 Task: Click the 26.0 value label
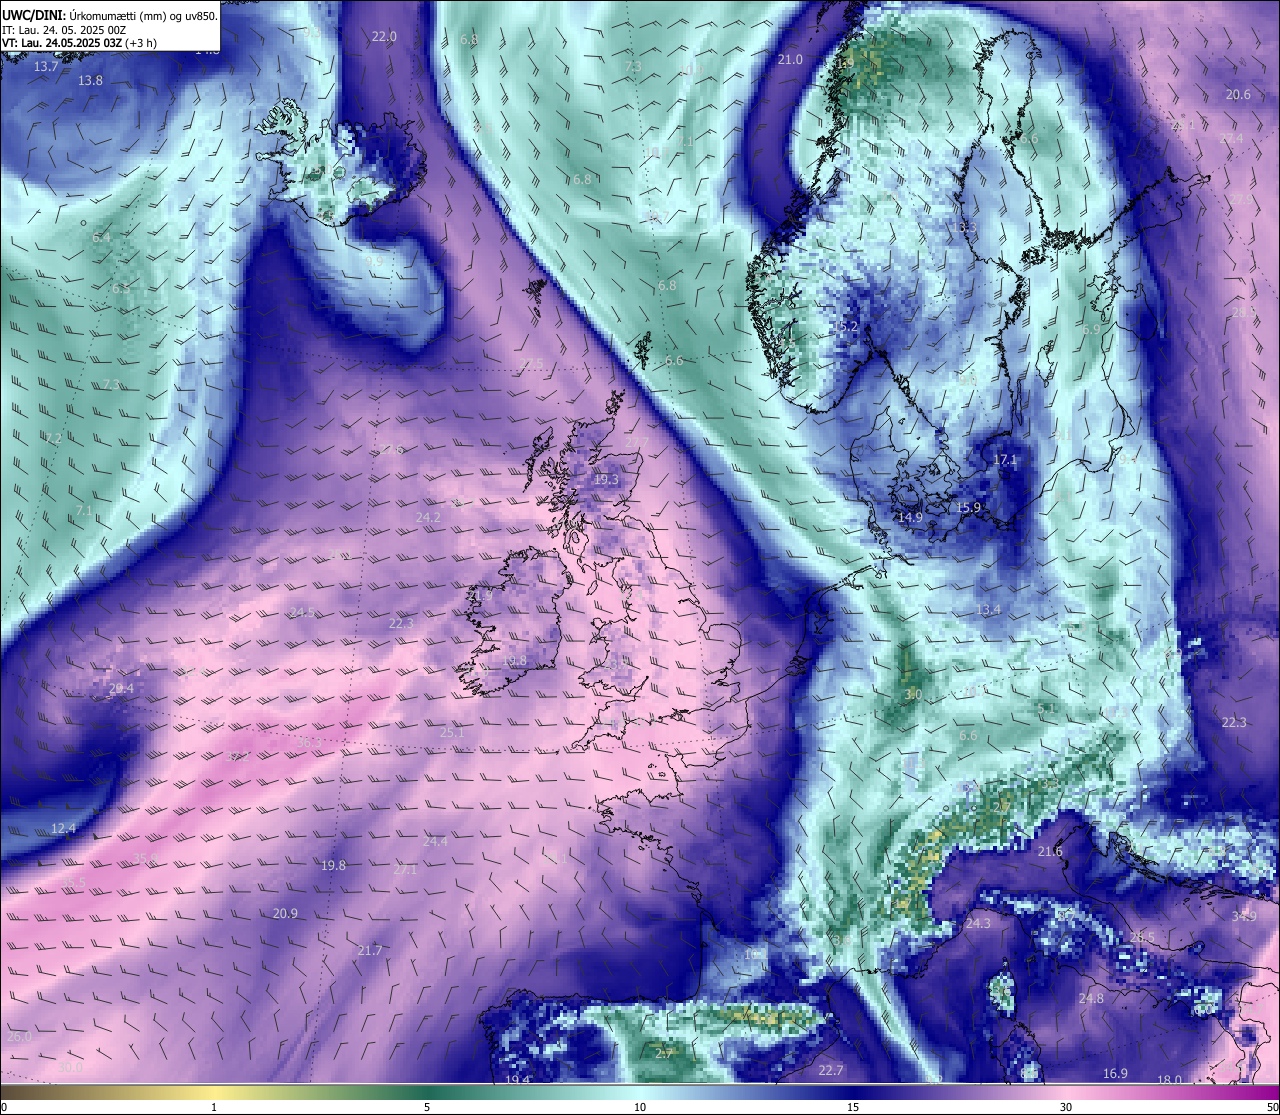click(x=19, y=1037)
